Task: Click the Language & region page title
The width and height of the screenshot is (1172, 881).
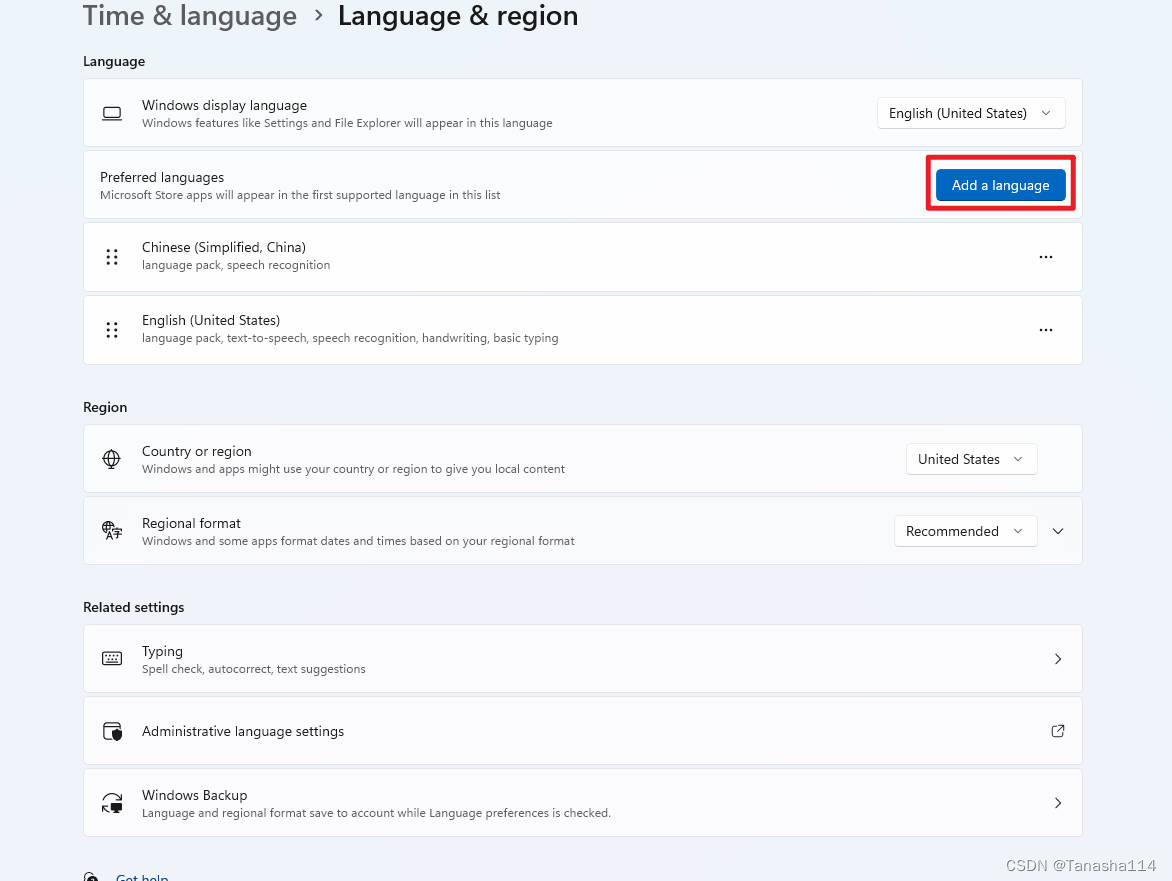Action: (458, 16)
